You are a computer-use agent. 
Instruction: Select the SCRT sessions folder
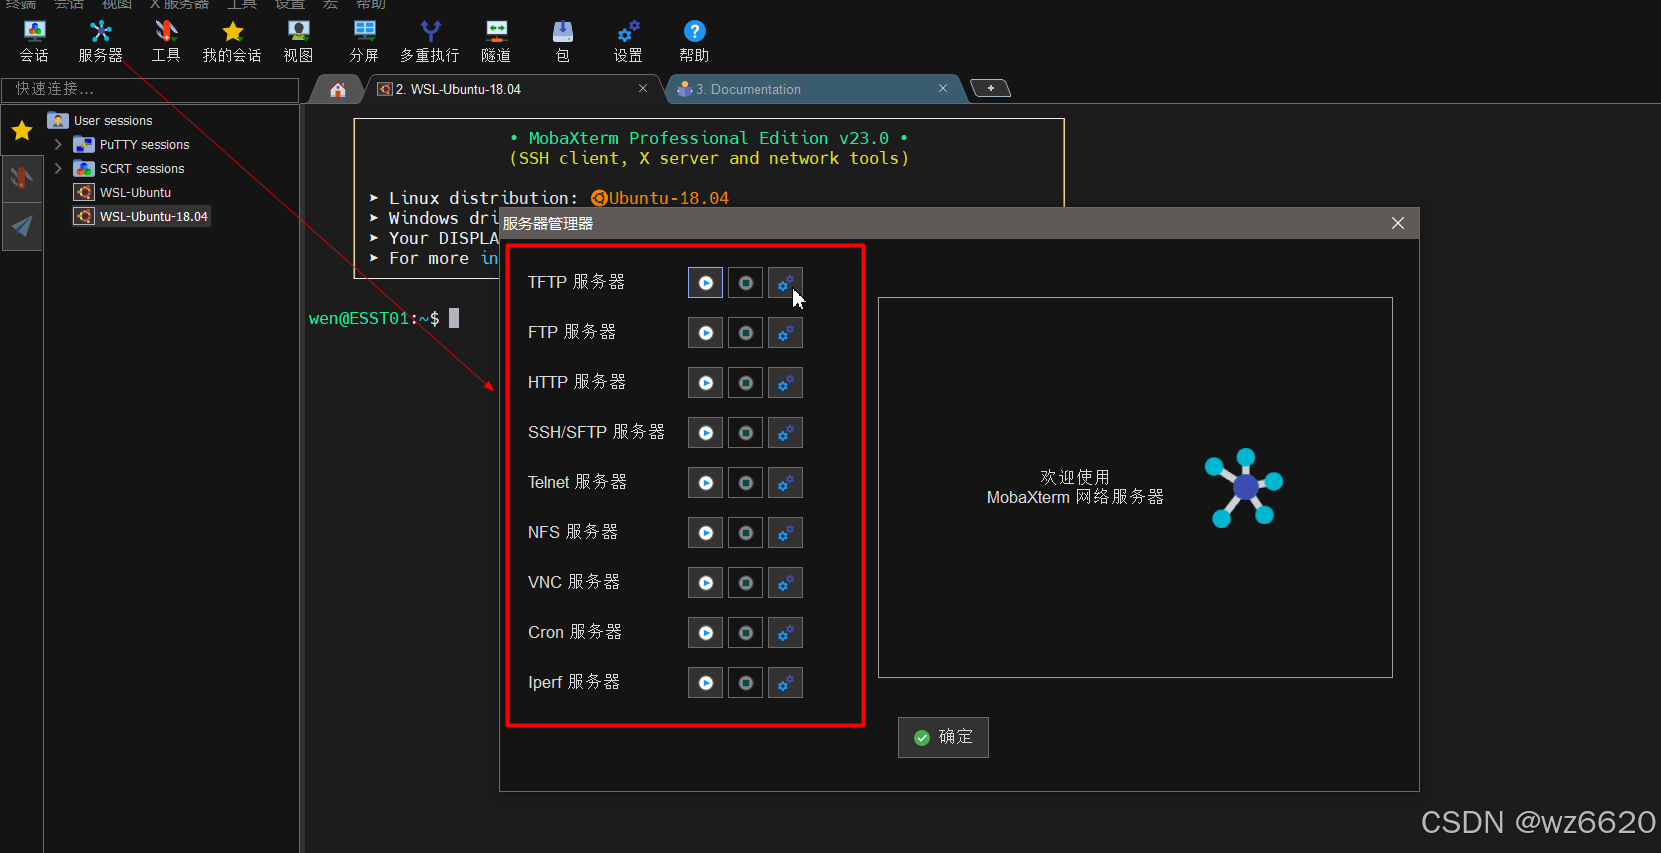click(130, 168)
